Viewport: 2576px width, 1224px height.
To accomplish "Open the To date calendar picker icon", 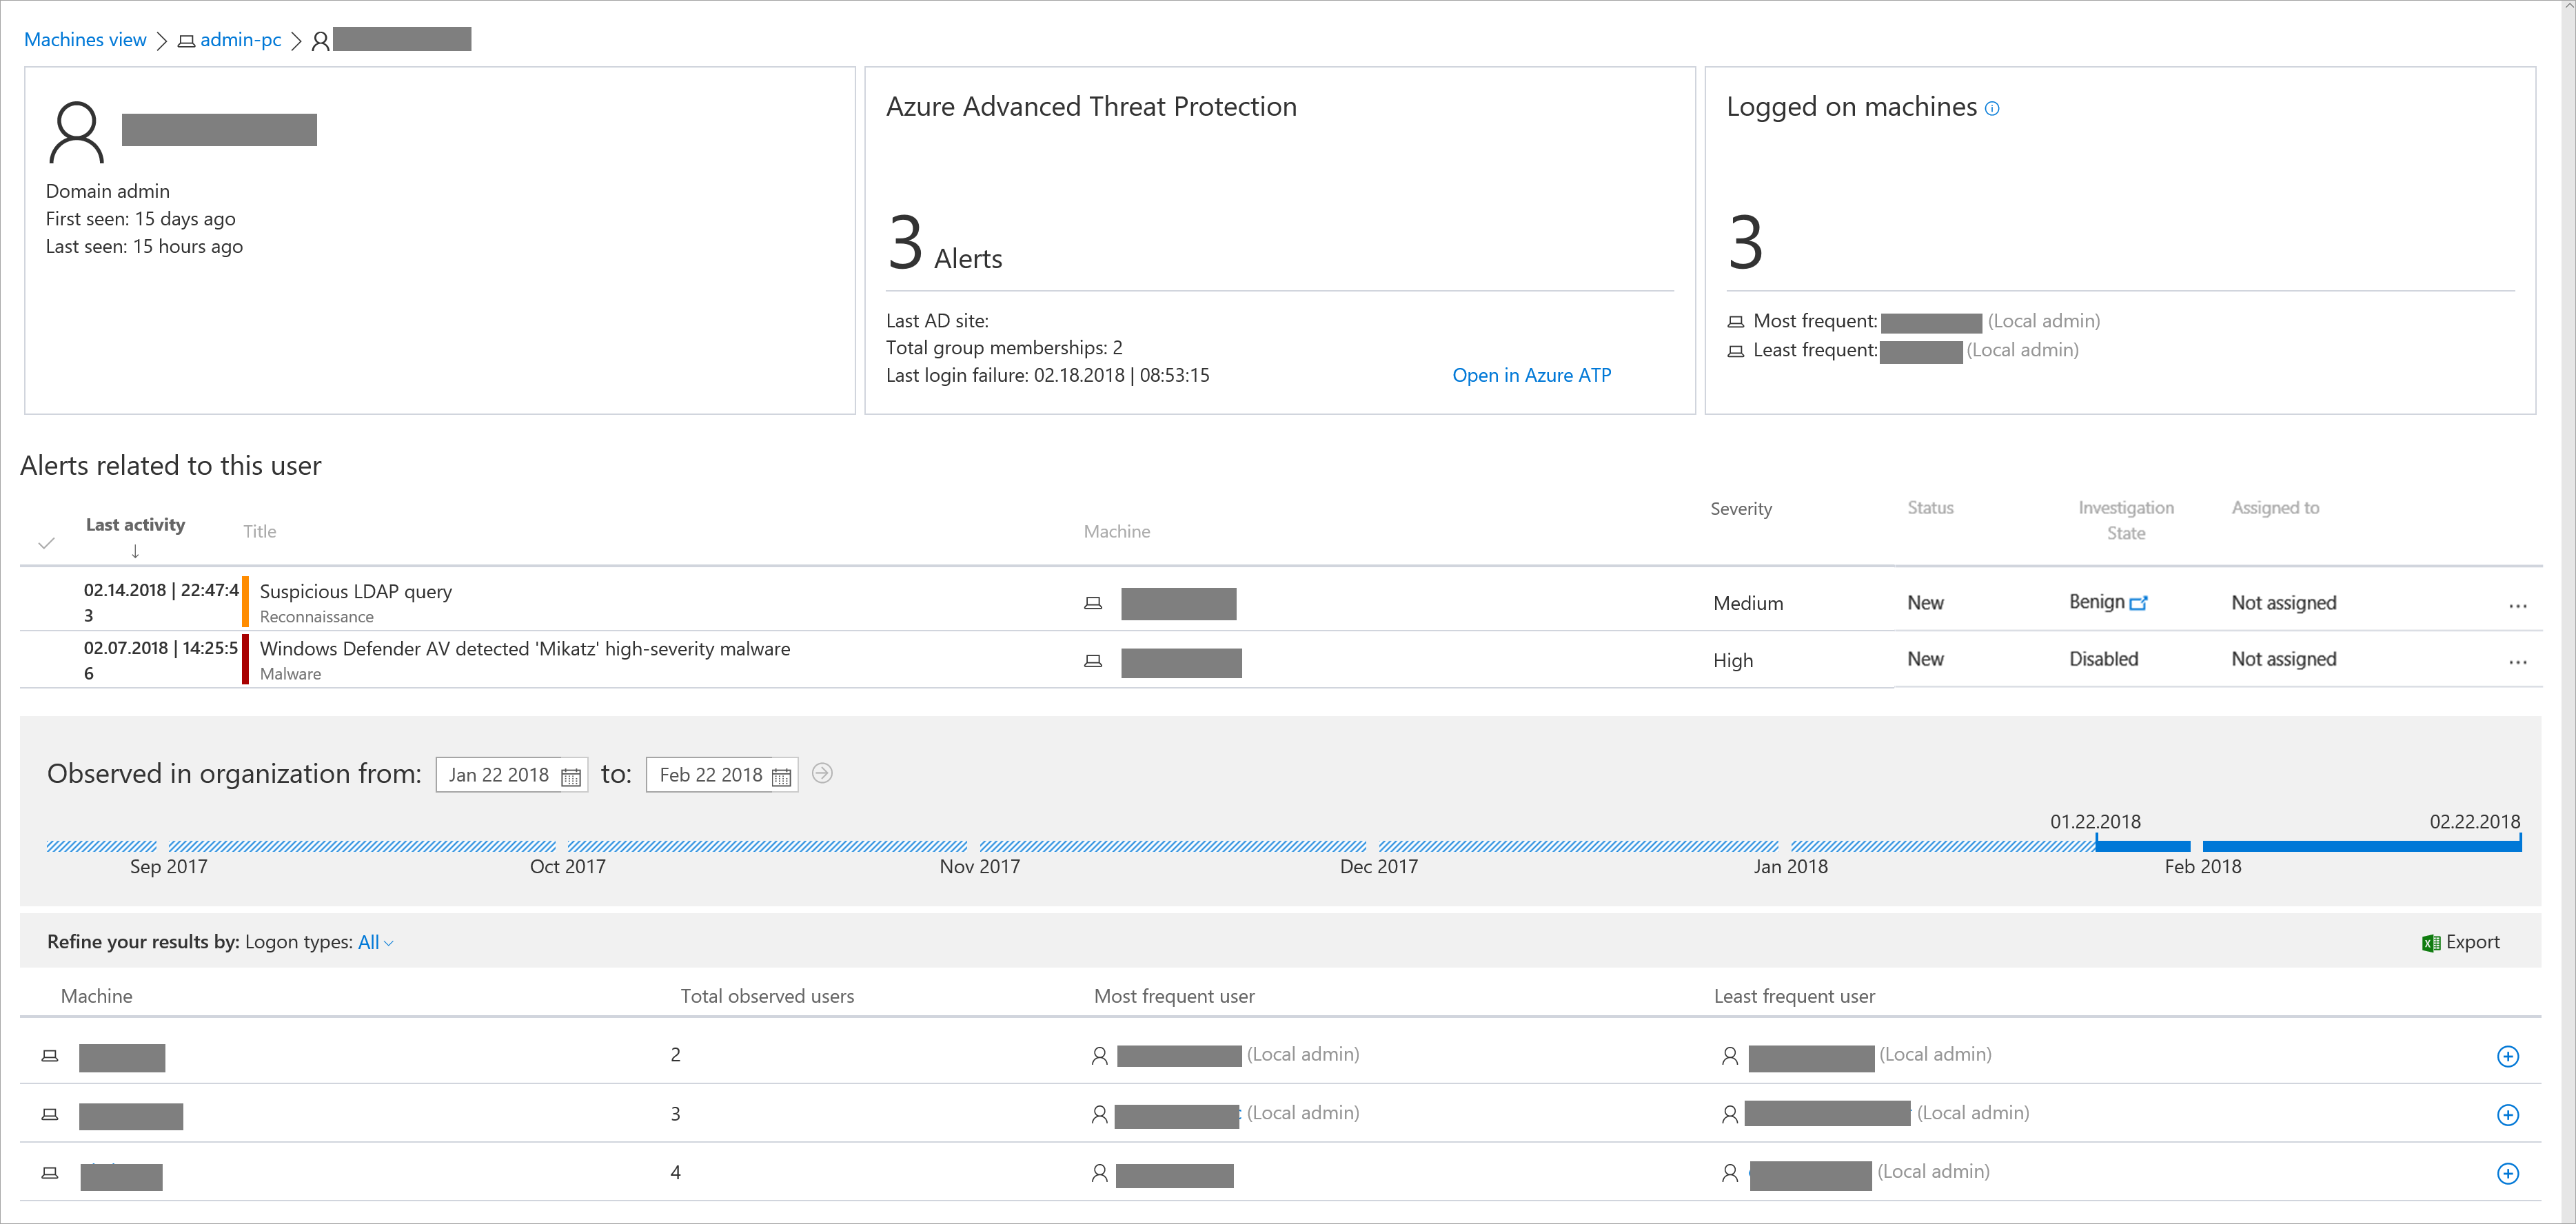I will tap(781, 777).
